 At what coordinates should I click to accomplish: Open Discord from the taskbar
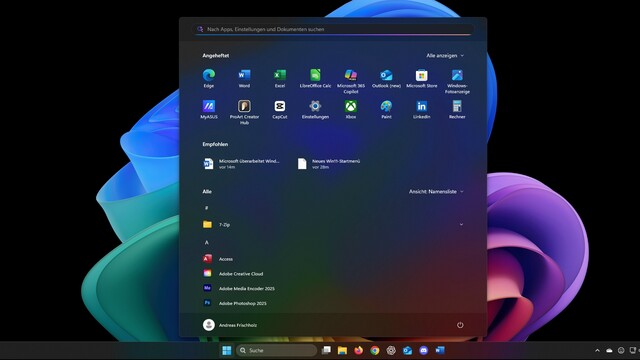click(424, 350)
